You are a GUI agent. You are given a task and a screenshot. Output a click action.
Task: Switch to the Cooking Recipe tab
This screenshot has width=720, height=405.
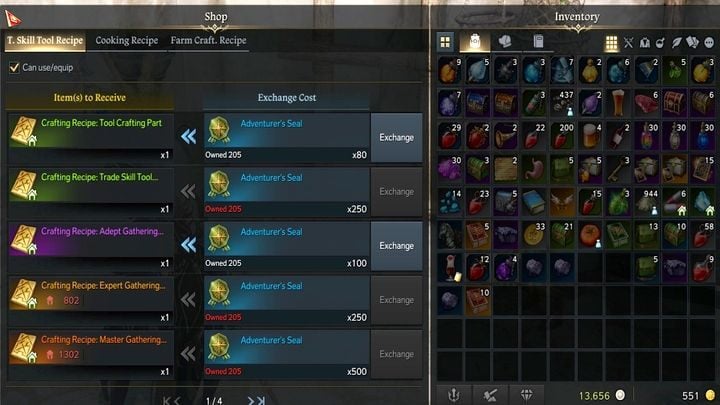pos(127,40)
